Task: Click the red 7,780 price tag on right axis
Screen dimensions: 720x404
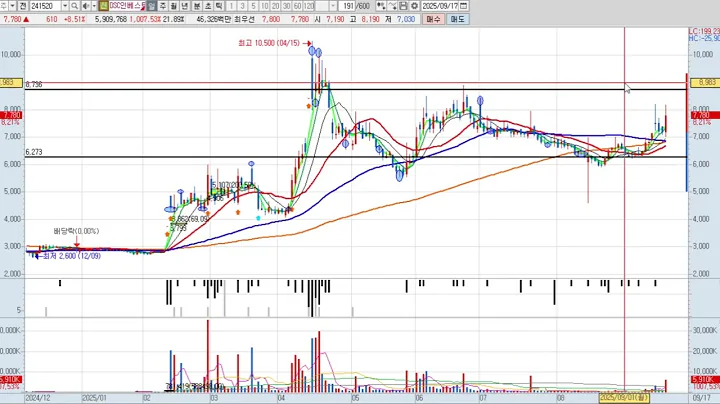Action: 705,115
